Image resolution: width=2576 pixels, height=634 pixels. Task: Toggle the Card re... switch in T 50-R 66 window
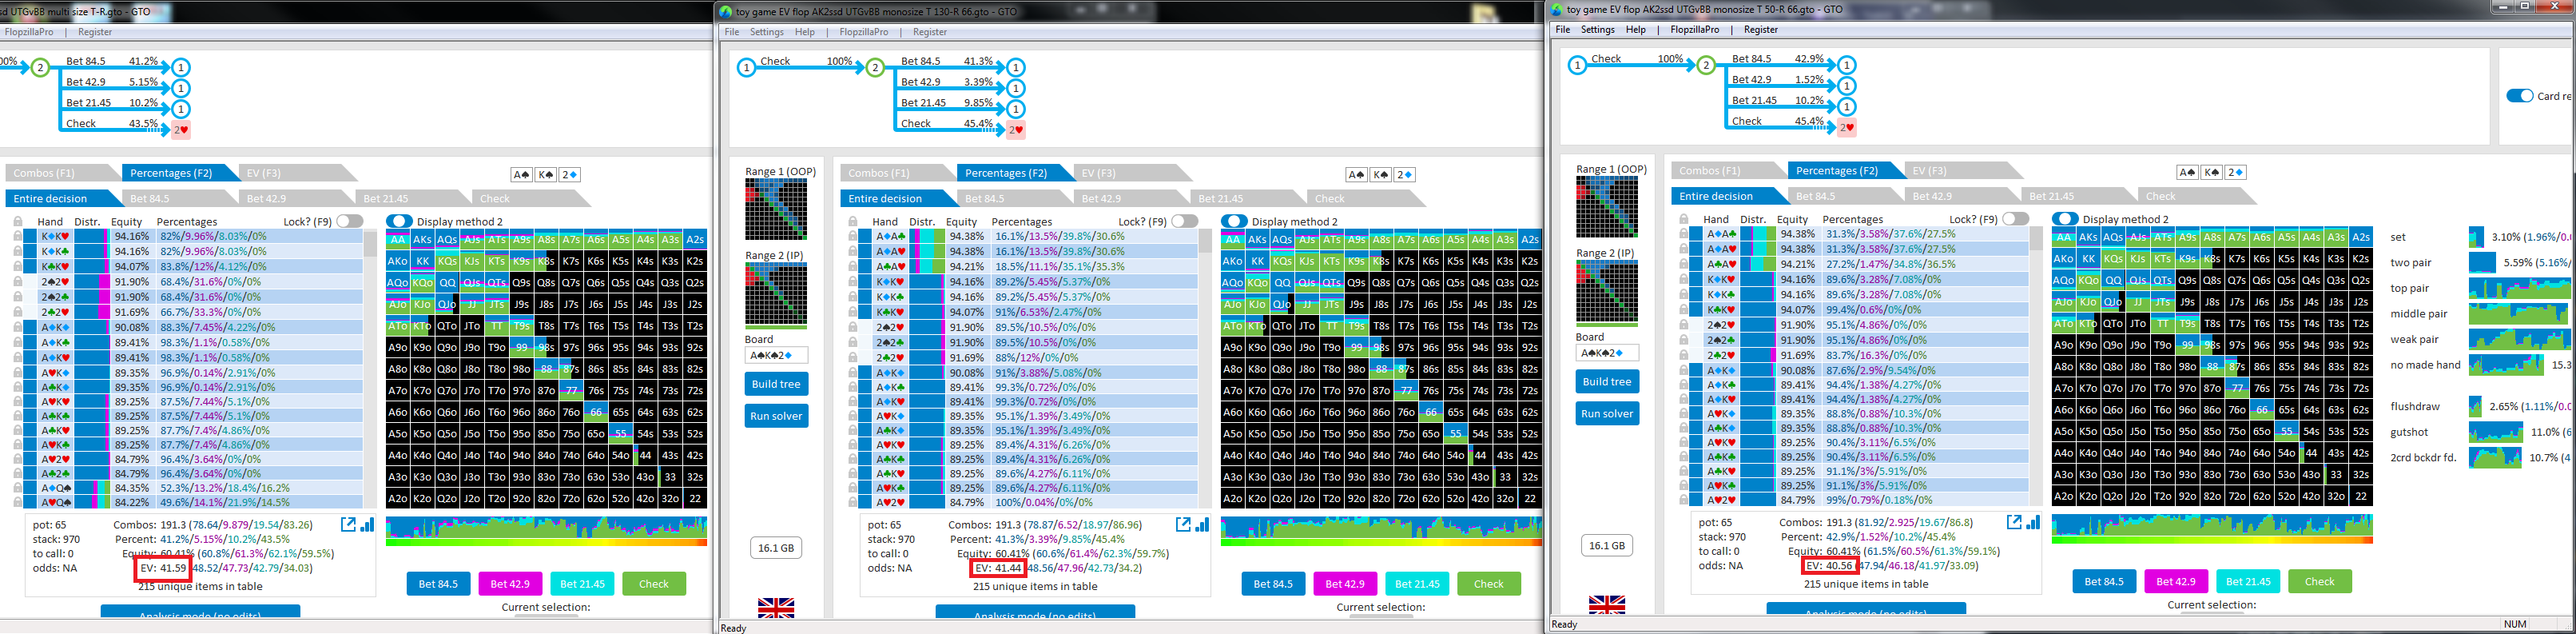coord(2520,96)
